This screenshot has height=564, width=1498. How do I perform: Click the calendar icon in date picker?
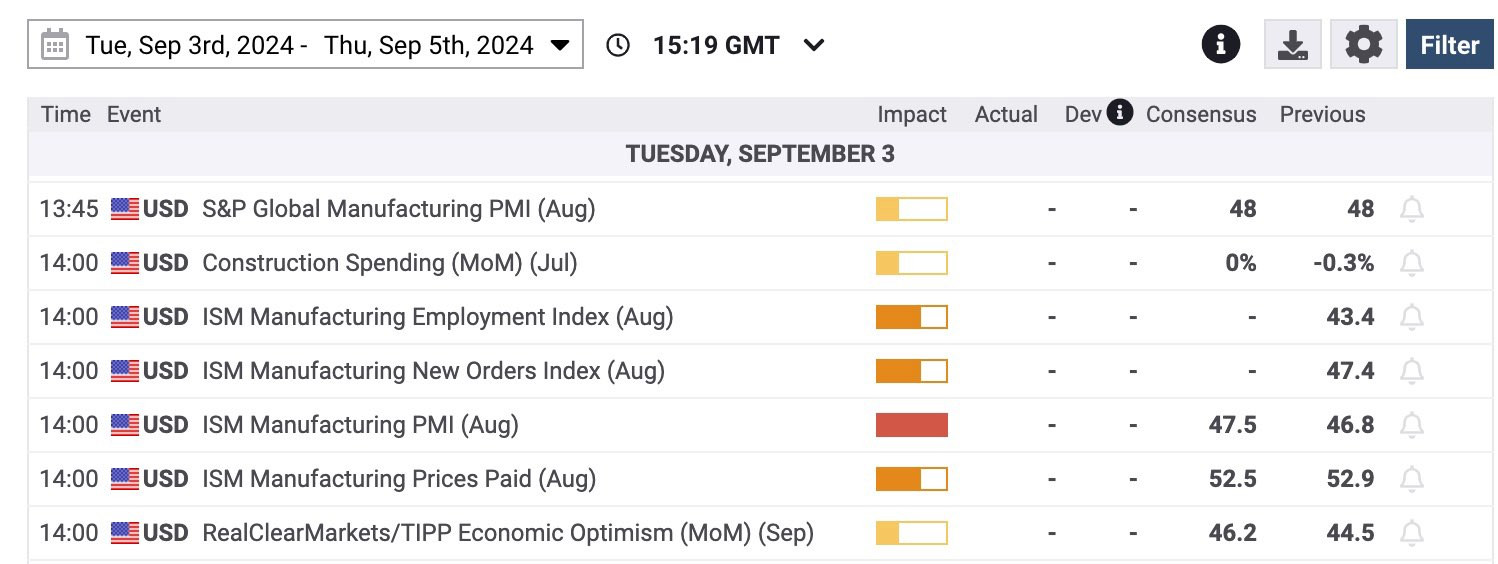point(55,45)
